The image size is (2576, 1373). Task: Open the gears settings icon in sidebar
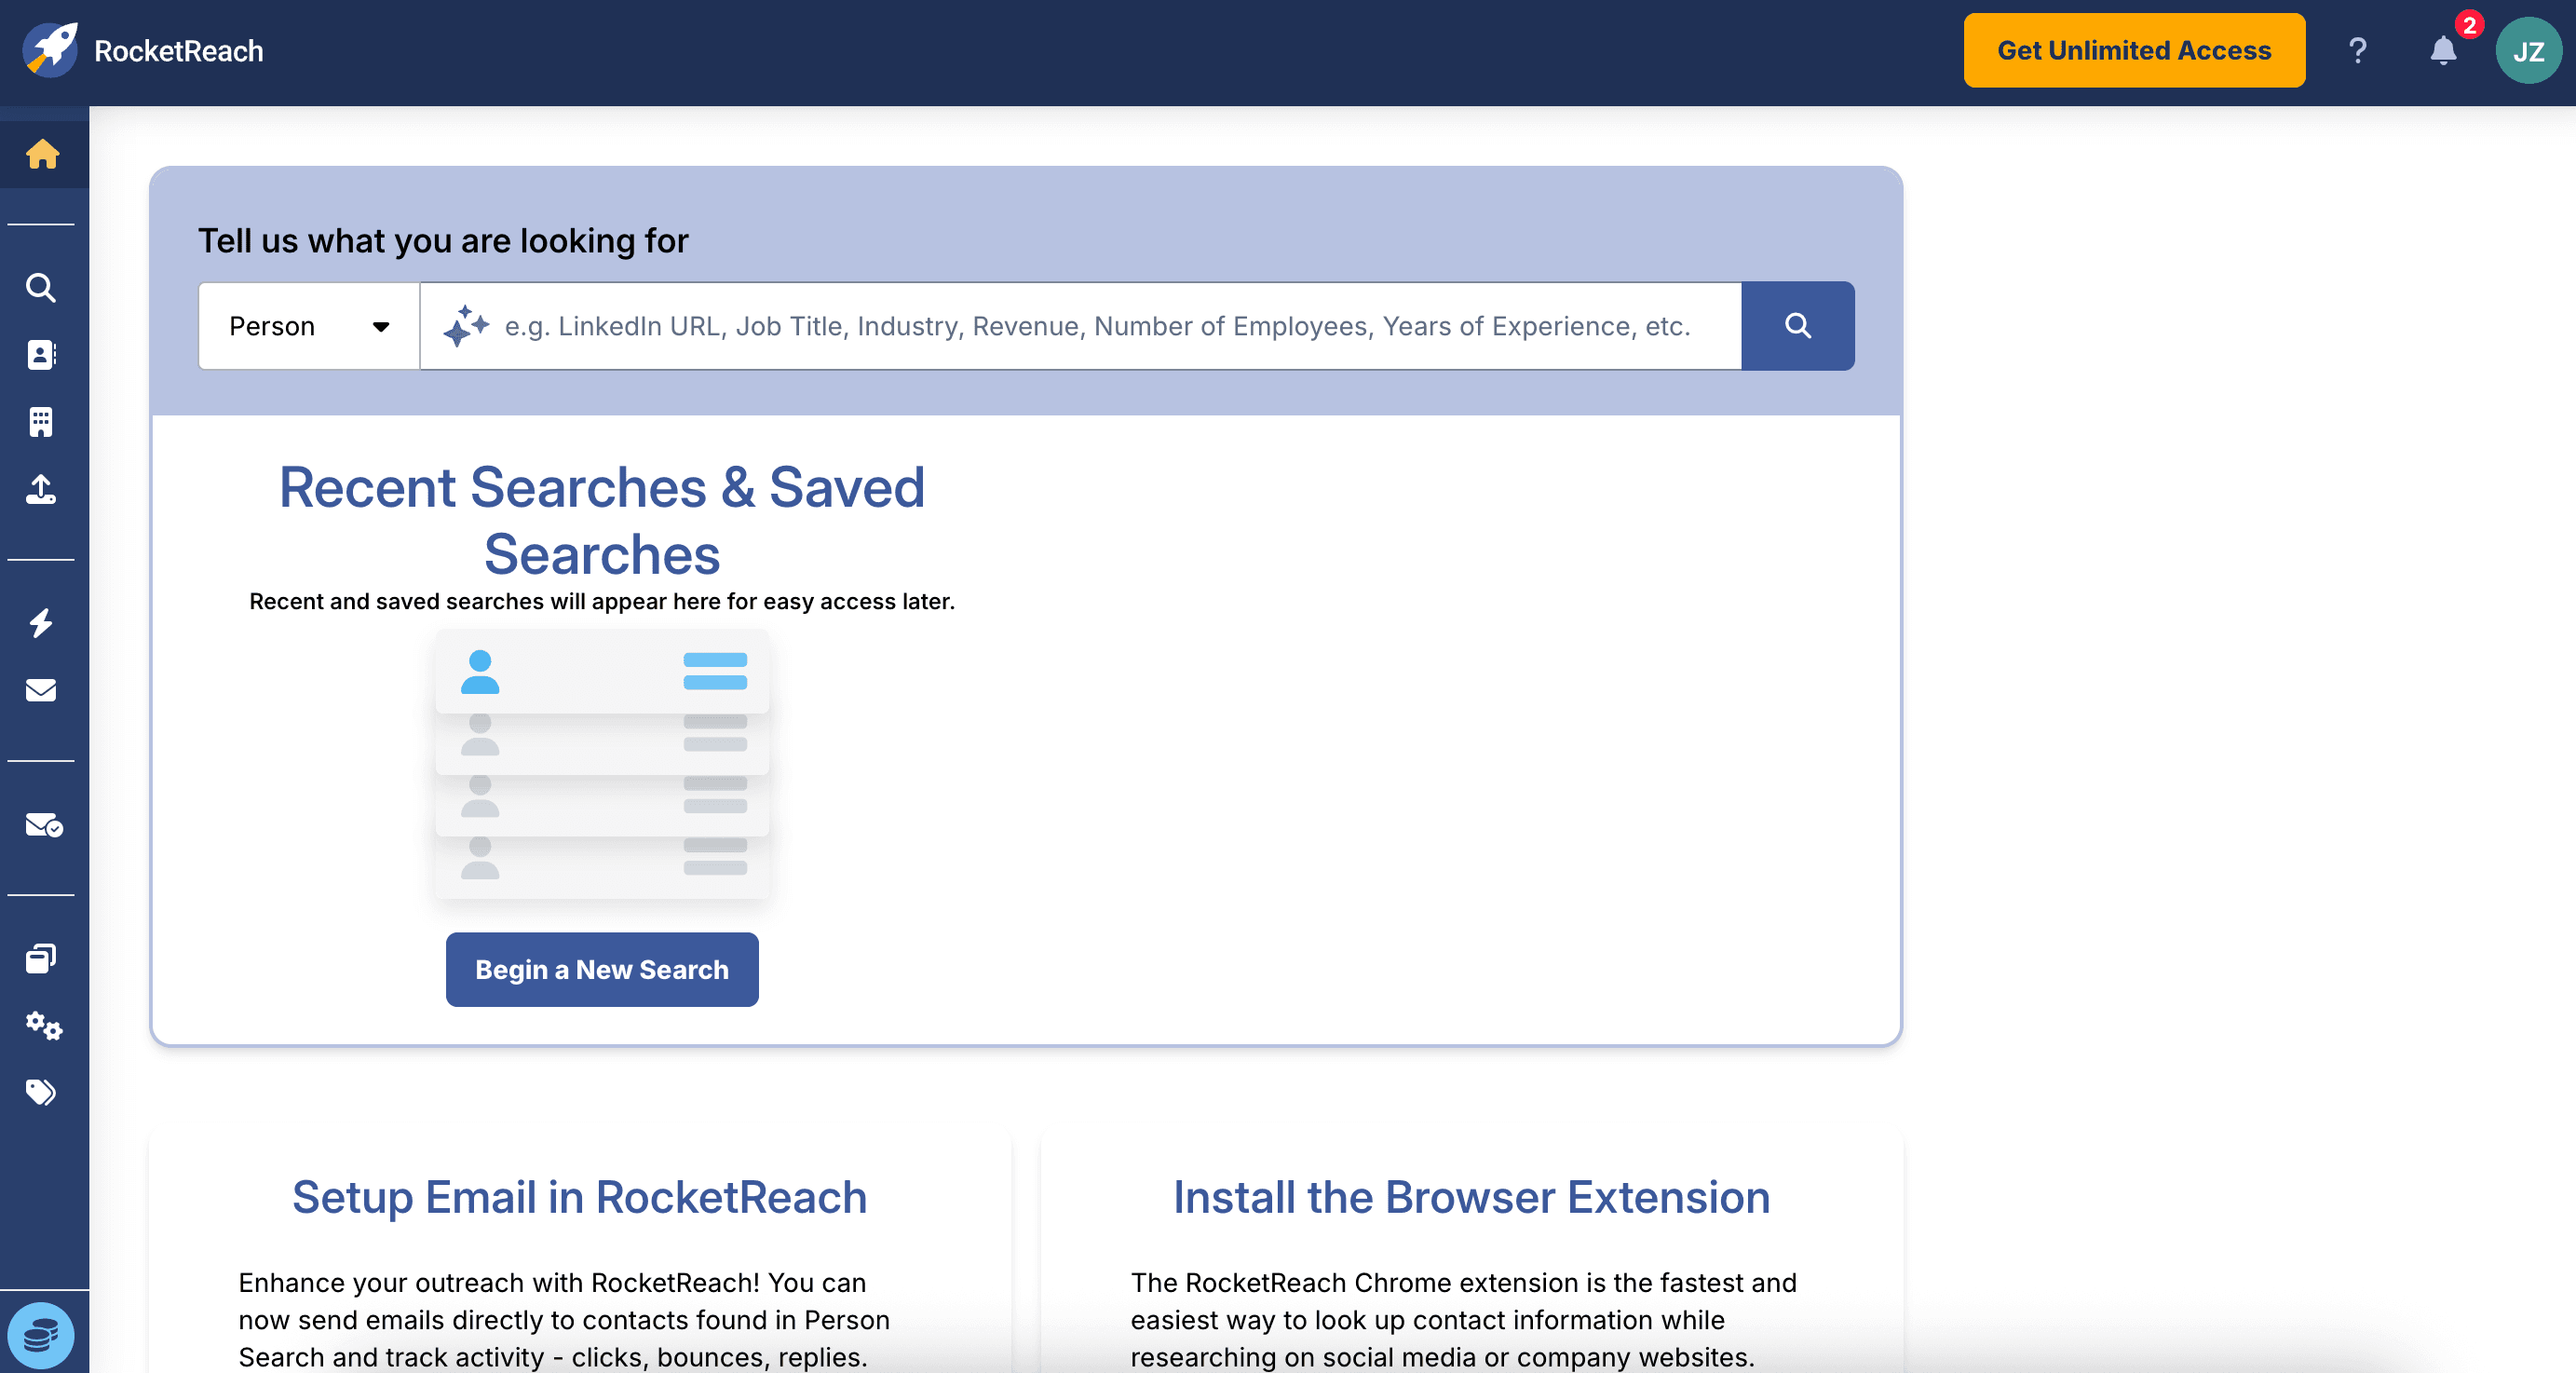[44, 1026]
